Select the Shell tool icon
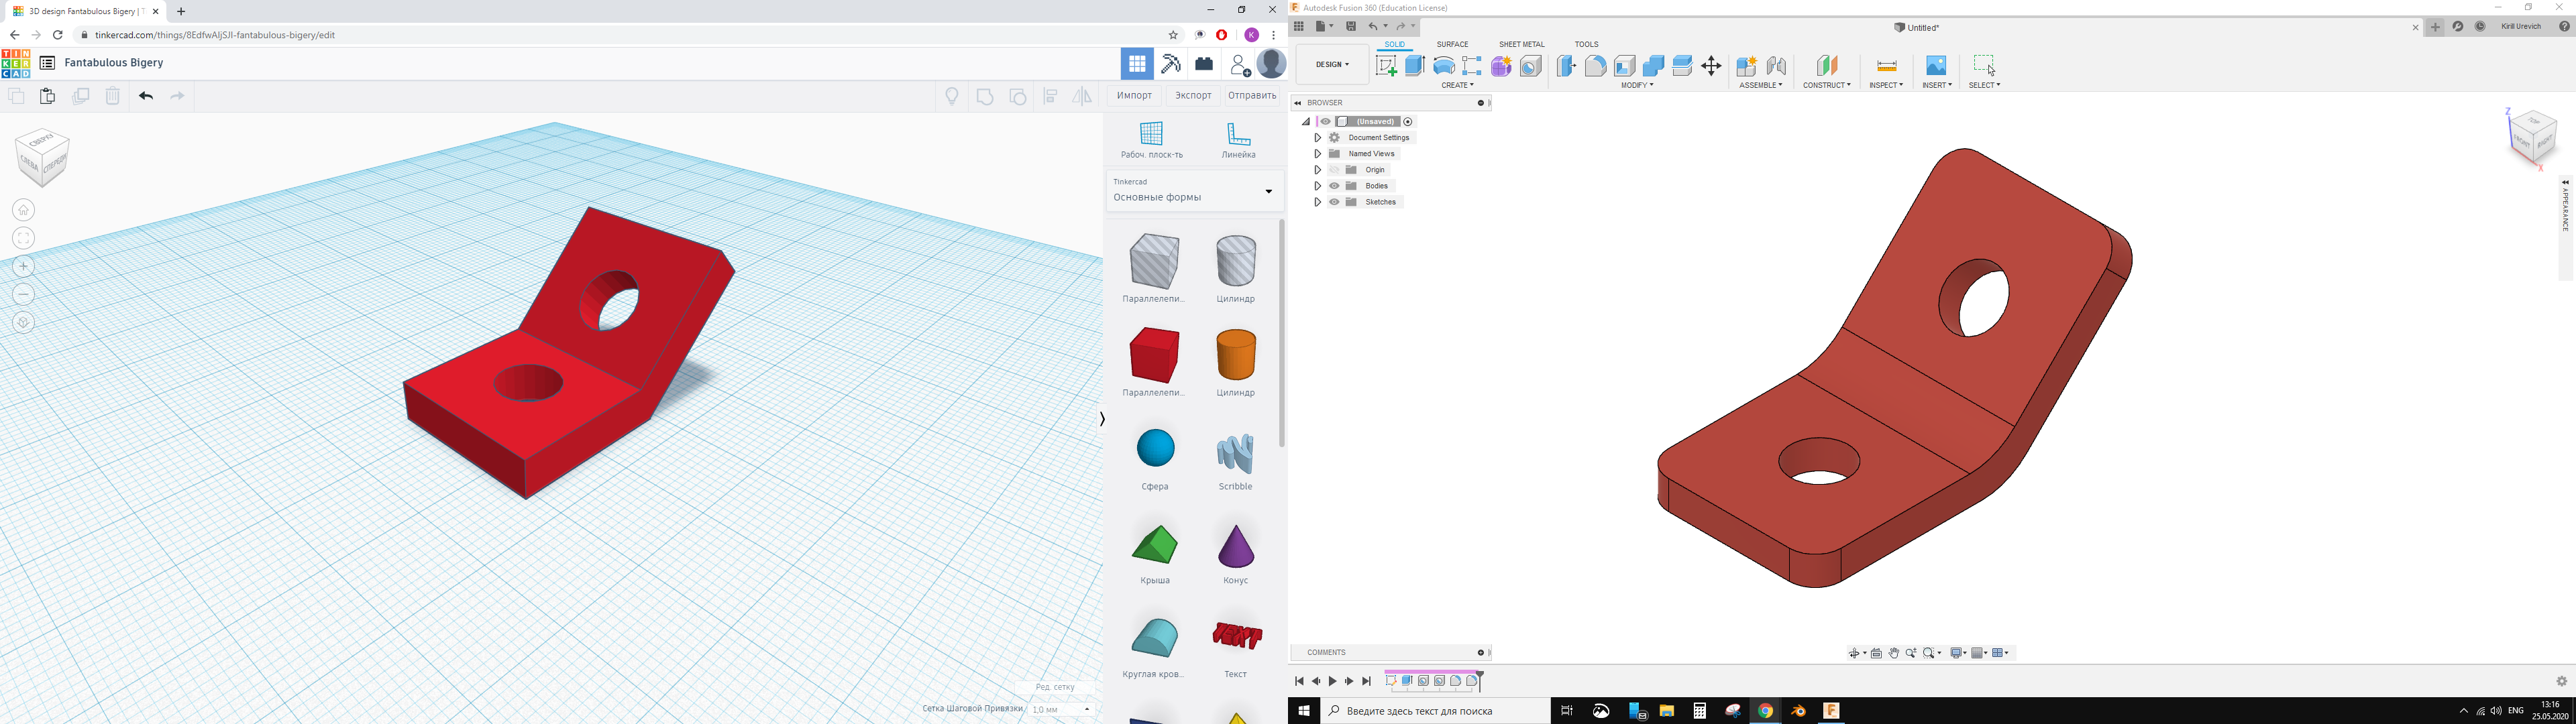 click(1625, 66)
